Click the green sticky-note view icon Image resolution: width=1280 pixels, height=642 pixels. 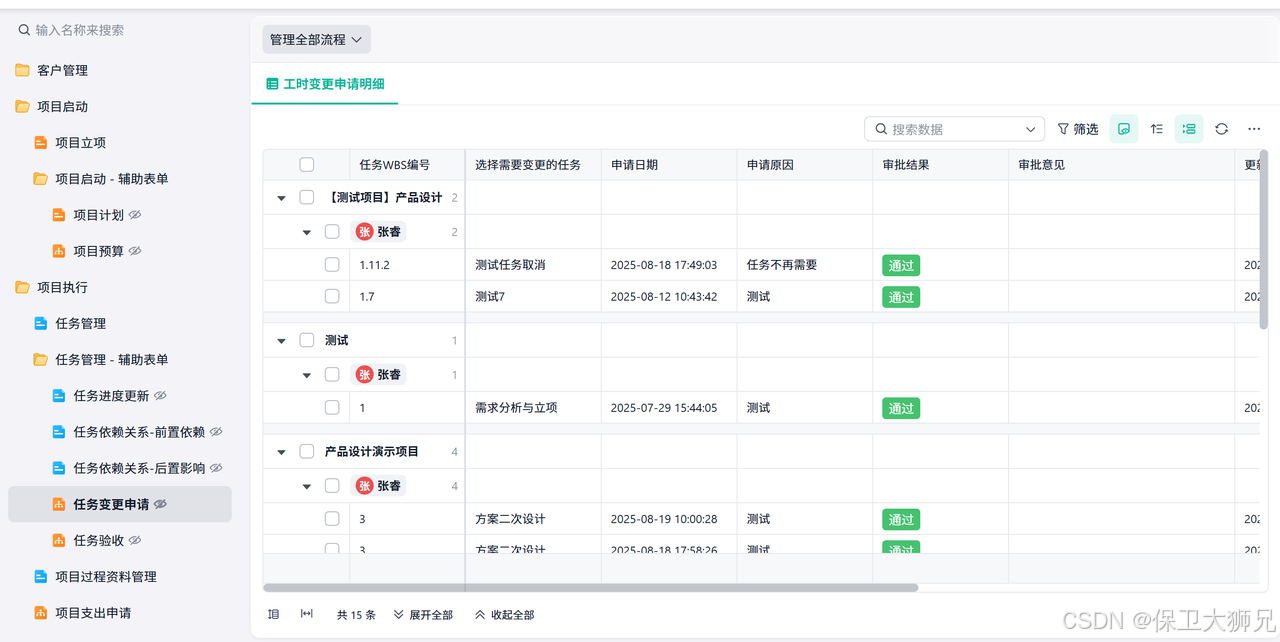pos(1124,129)
